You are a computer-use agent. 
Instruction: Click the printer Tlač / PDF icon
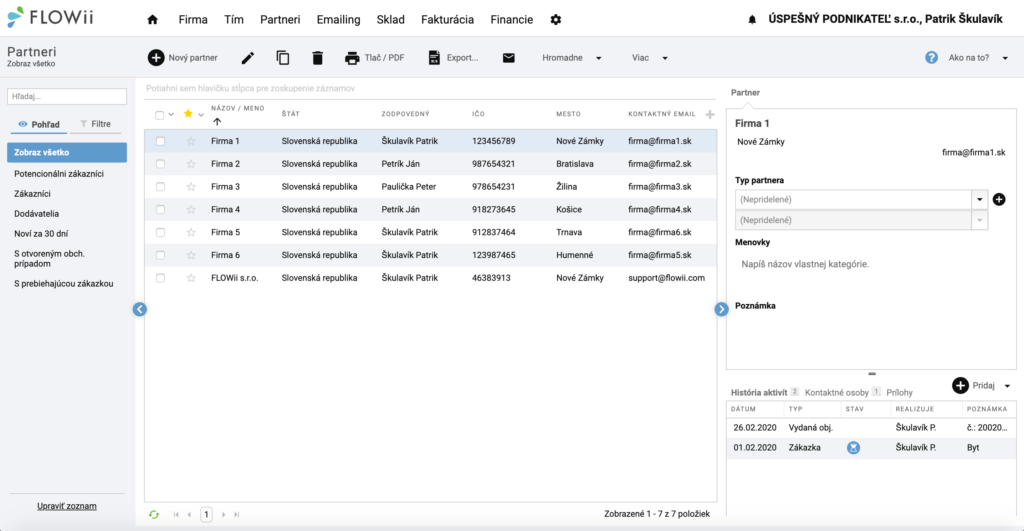click(x=352, y=58)
